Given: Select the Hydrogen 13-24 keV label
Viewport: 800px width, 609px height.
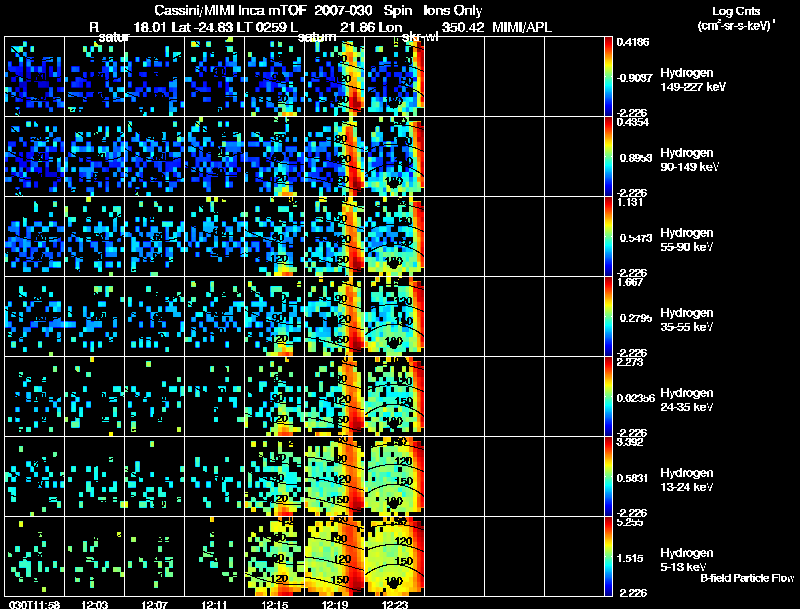Looking at the screenshot, I should [x=686, y=479].
